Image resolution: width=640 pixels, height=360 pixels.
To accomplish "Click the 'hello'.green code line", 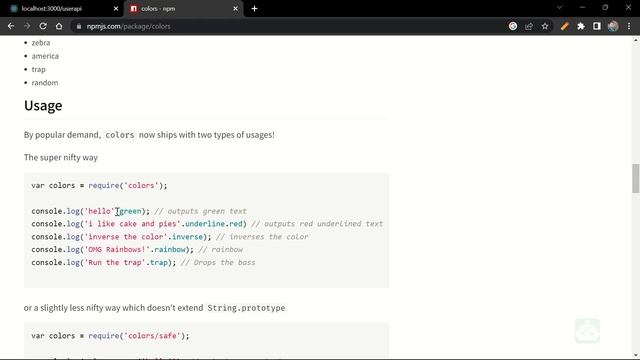I will click(x=139, y=211).
